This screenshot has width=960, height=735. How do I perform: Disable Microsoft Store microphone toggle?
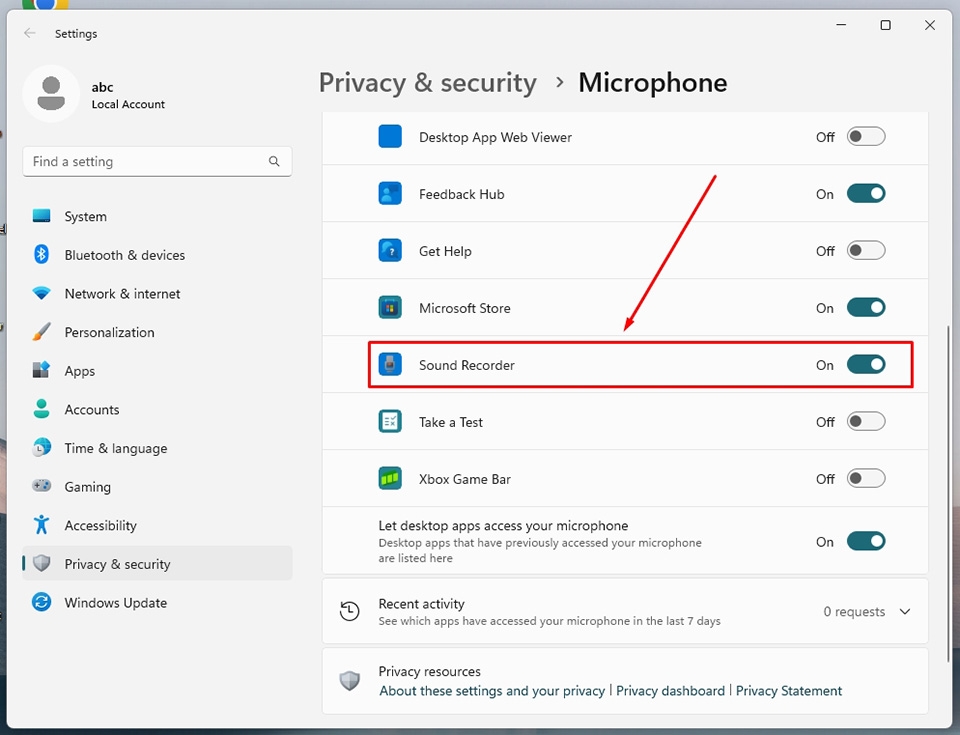[x=866, y=307]
